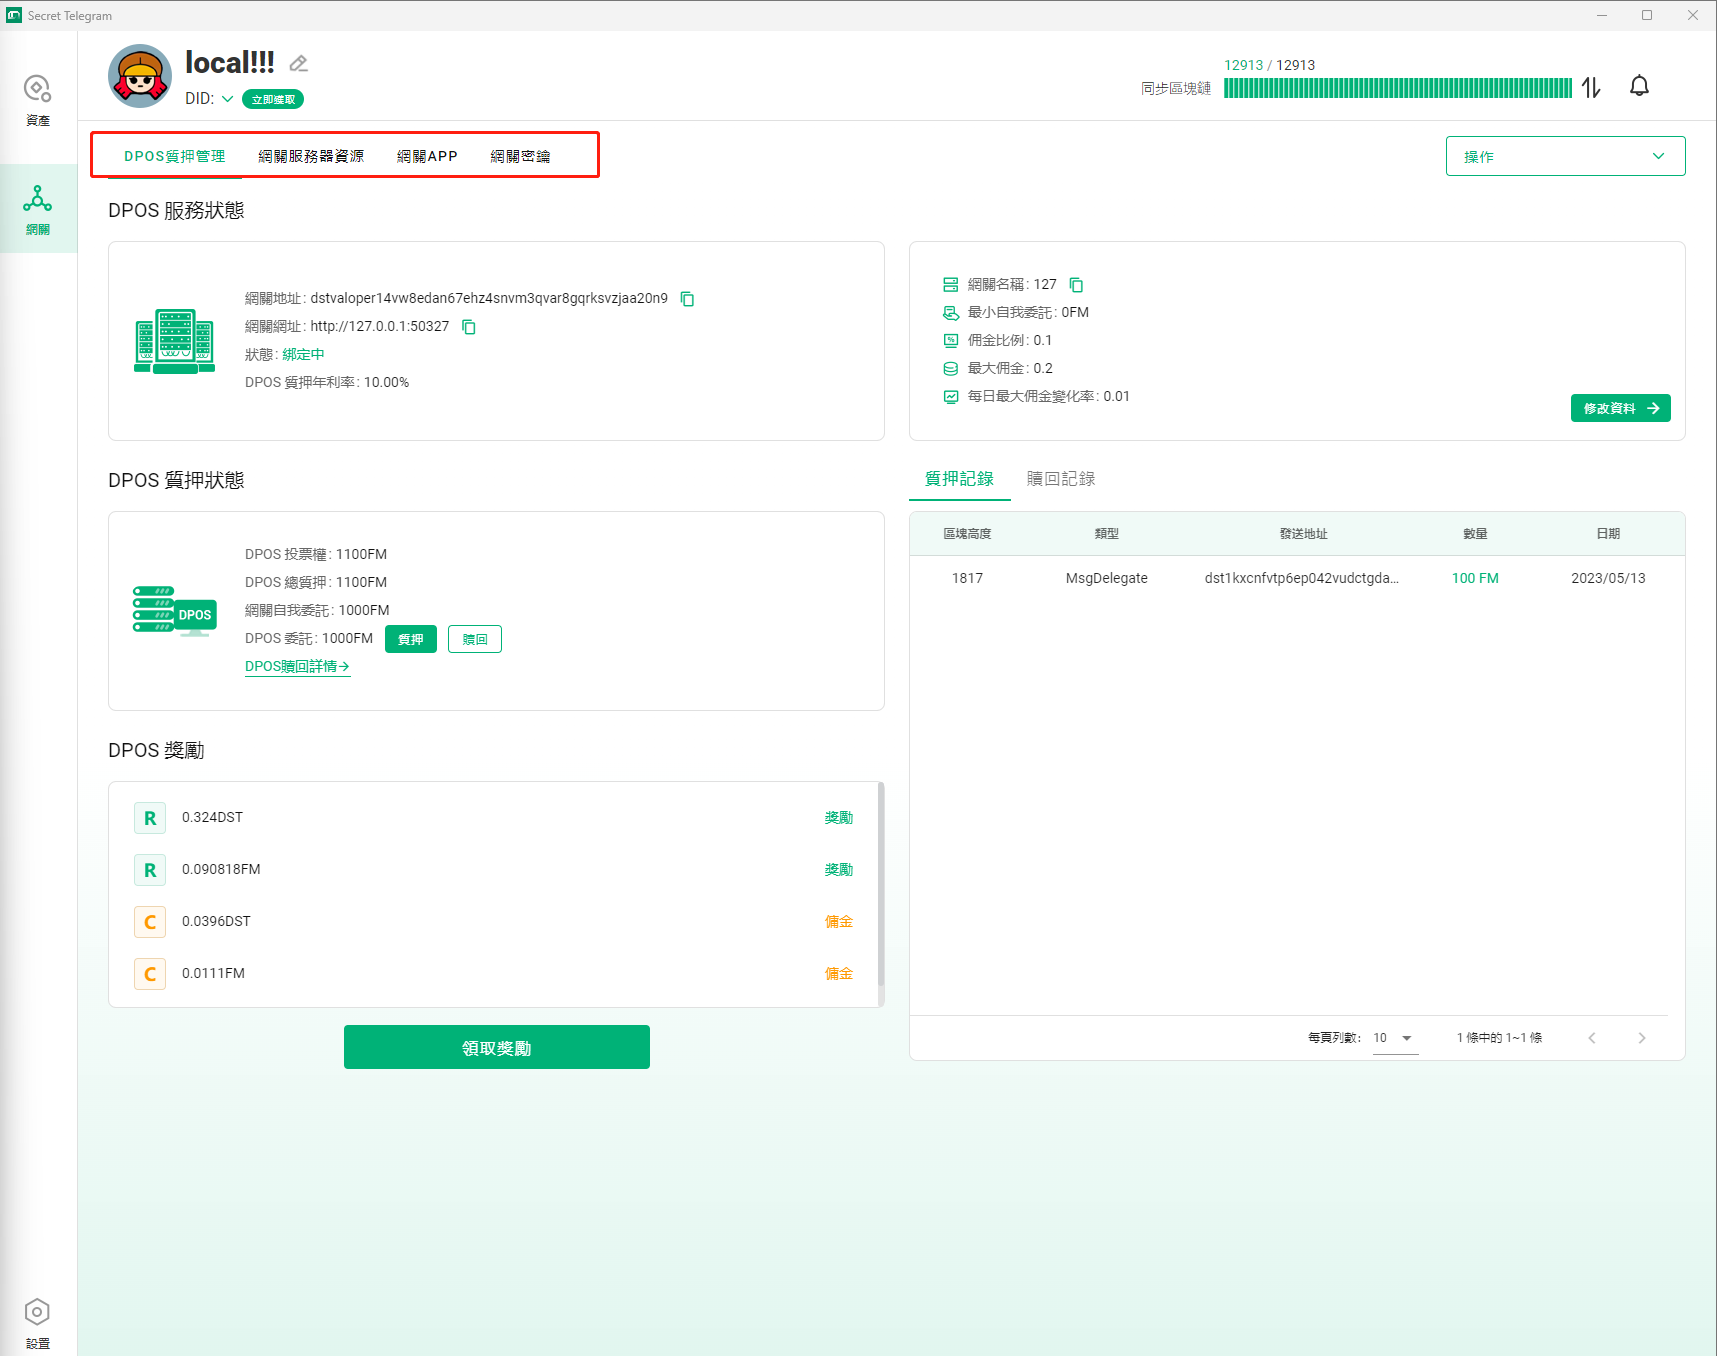Switch to the DPOS質押管理 tab
This screenshot has width=1717, height=1356.
(175, 156)
